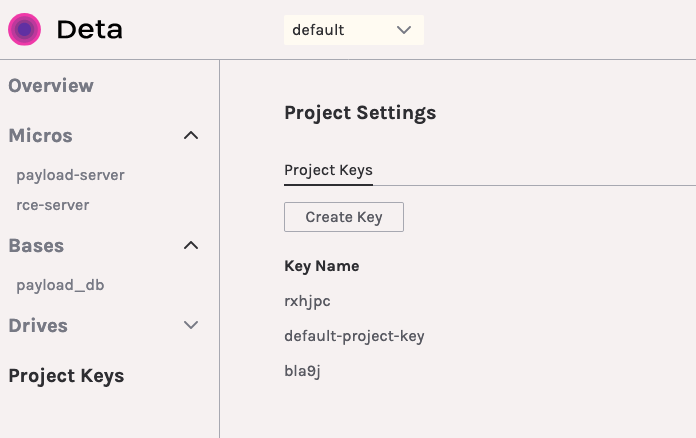Click the Key Name column header

(x=322, y=266)
